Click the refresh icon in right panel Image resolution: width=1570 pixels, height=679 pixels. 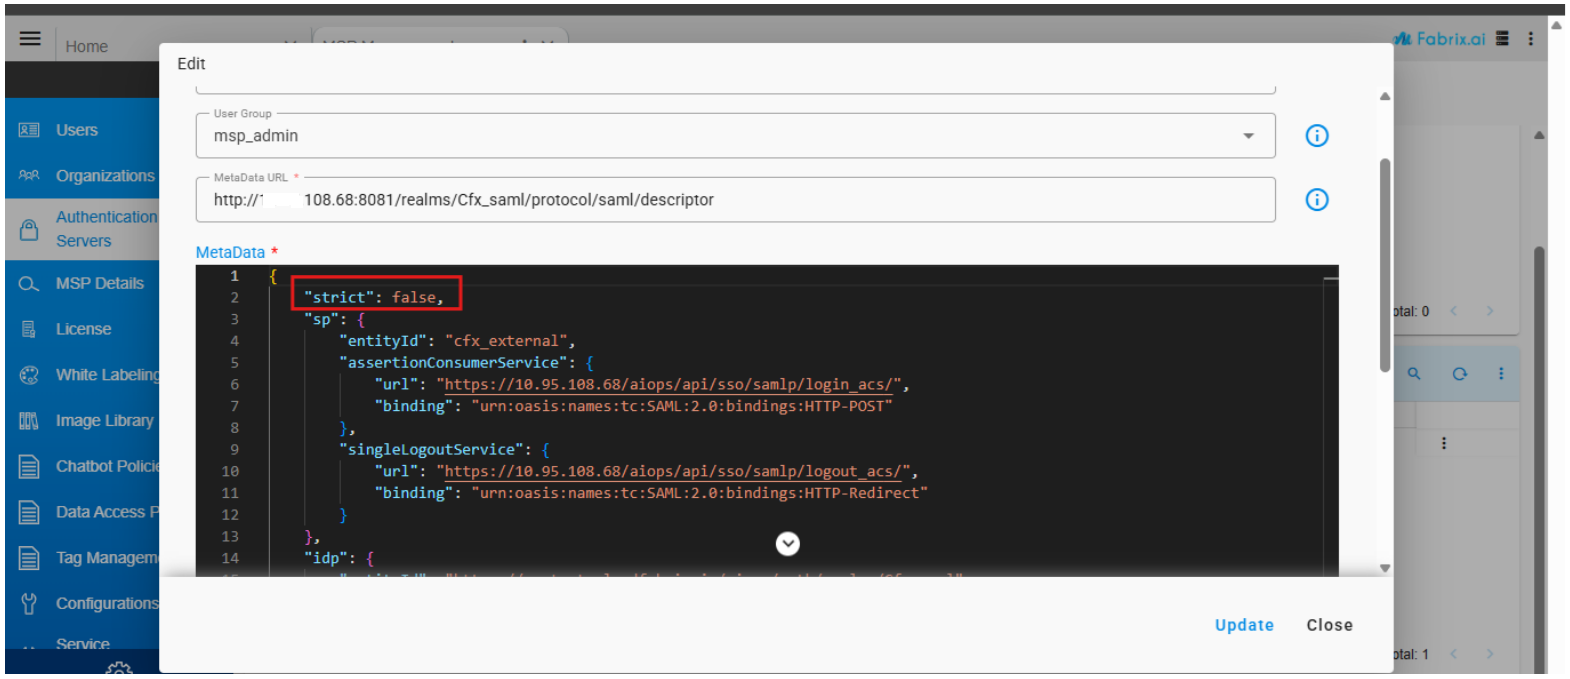[x=1459, y=373]
